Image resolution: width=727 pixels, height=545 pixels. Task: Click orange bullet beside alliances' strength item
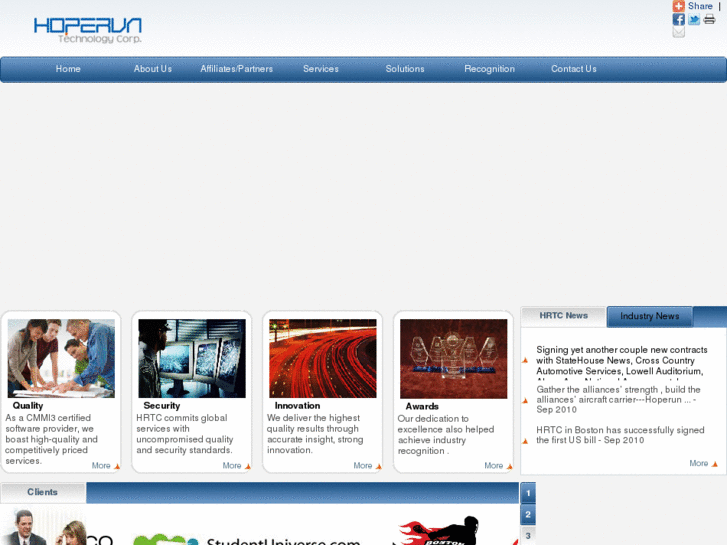[525, 401]
